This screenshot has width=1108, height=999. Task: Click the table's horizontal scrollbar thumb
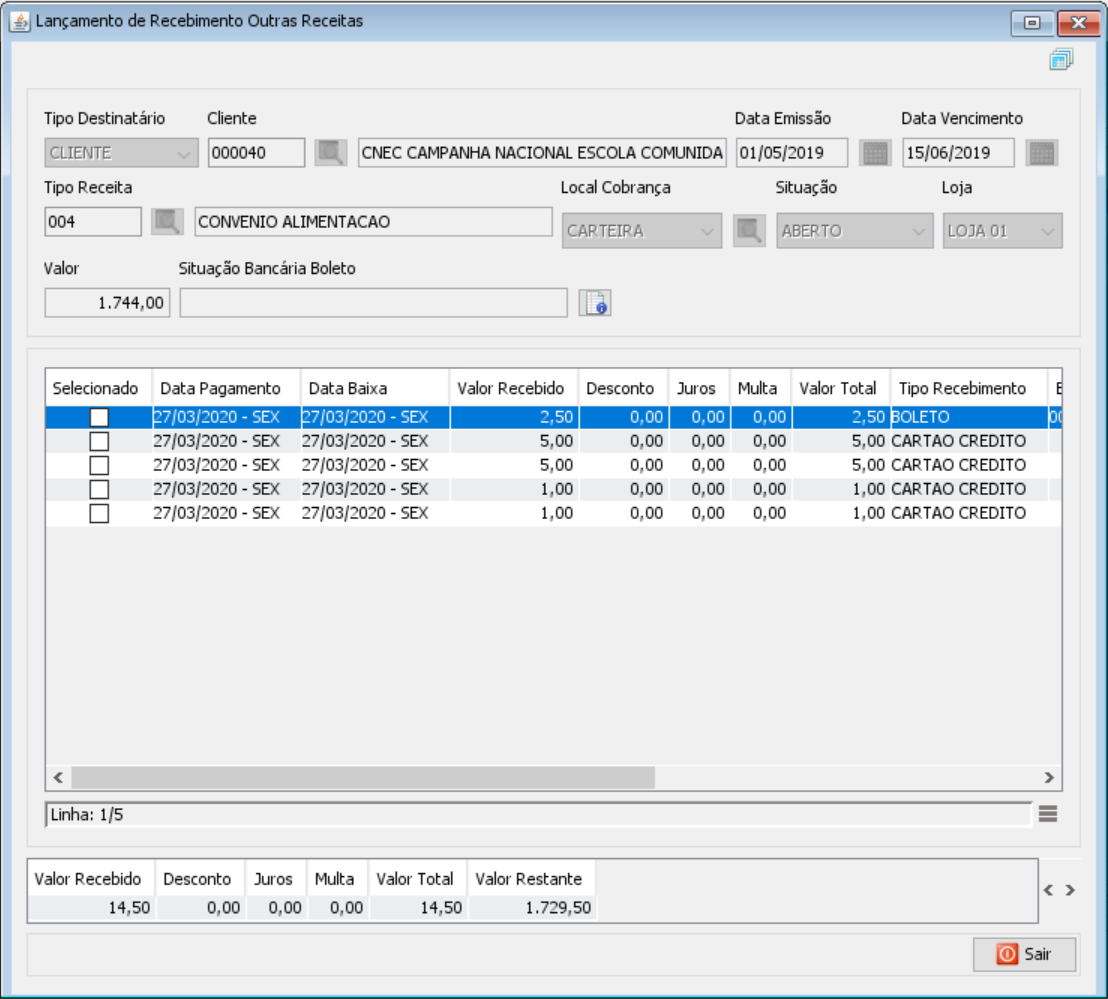[x=362, y=777]
